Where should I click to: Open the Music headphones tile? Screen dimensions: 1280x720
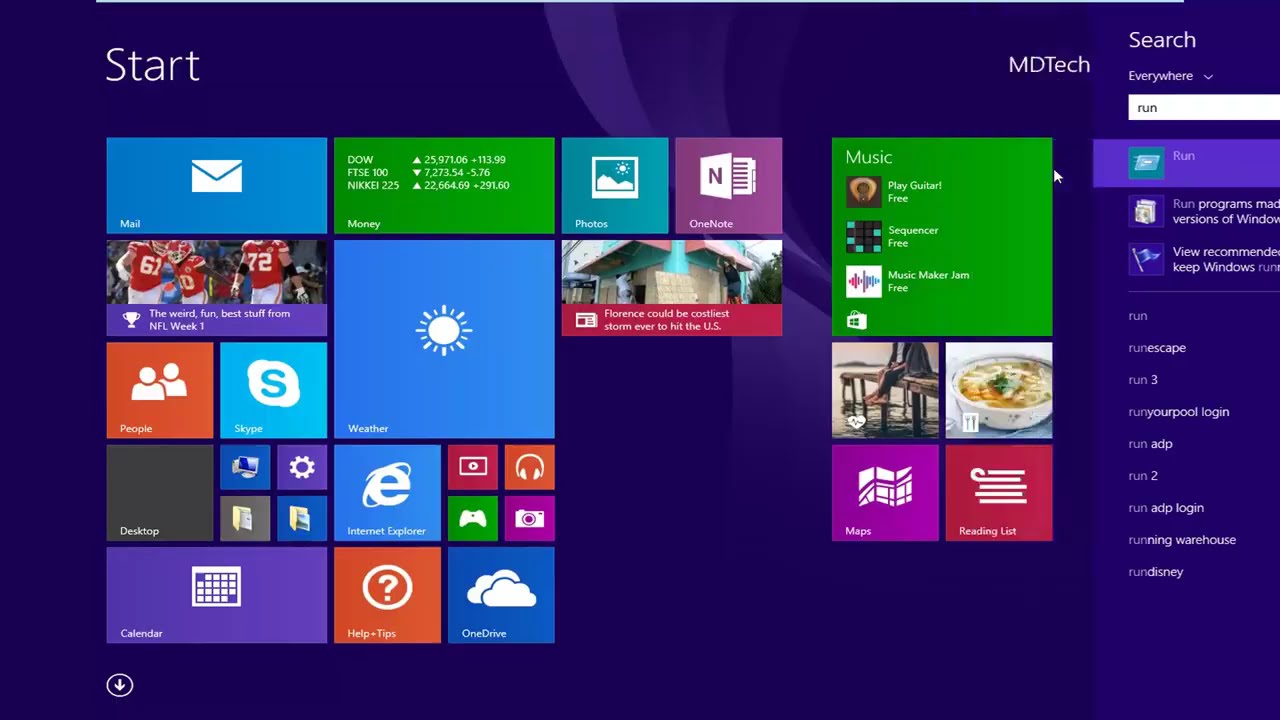tap(530, 467)
